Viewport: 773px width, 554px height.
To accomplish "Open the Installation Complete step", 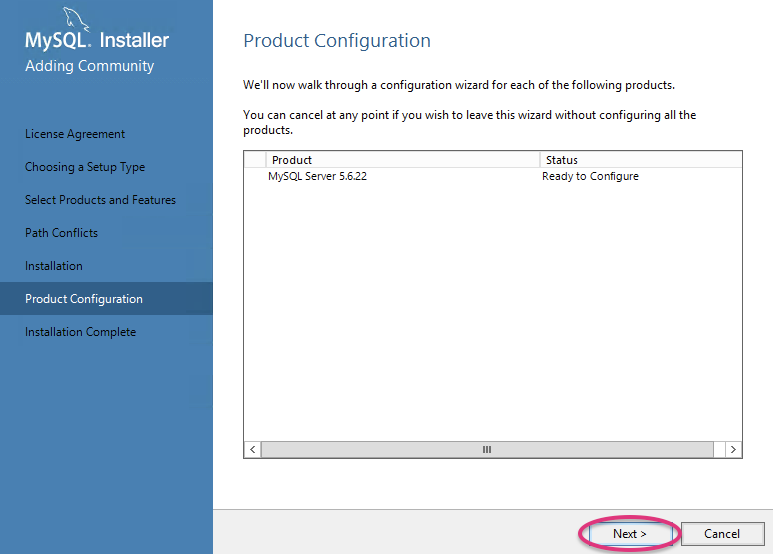I will coord(80,332).
